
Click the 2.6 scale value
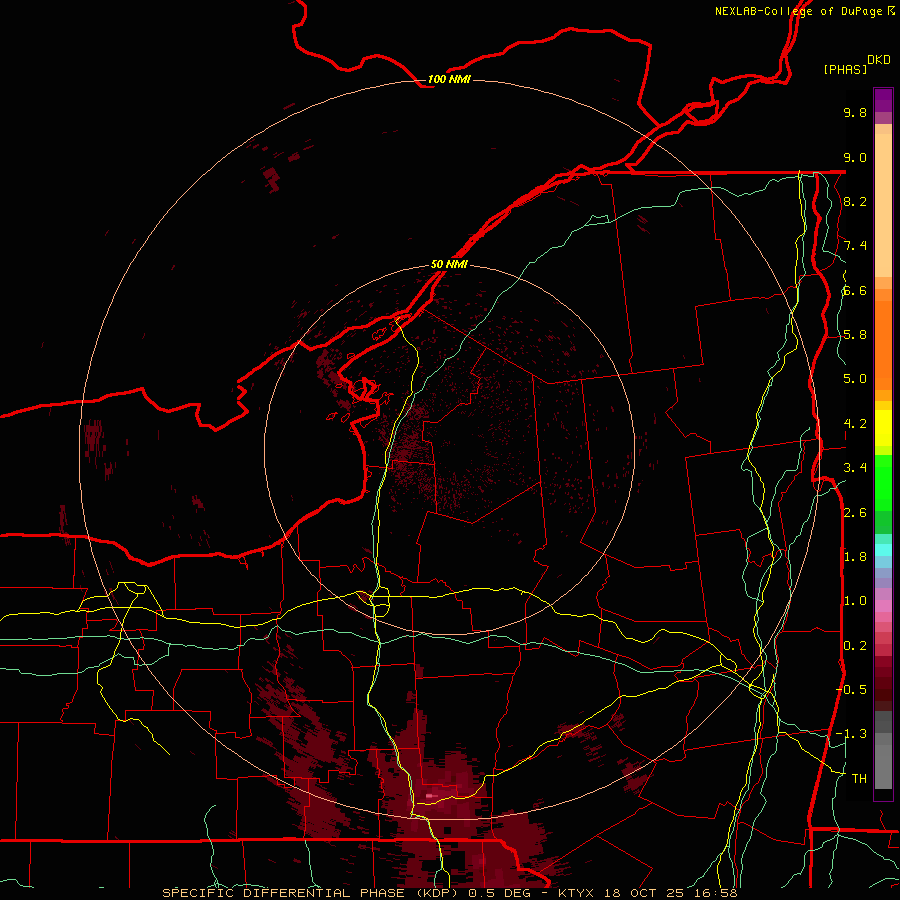[x=855, y=513]
